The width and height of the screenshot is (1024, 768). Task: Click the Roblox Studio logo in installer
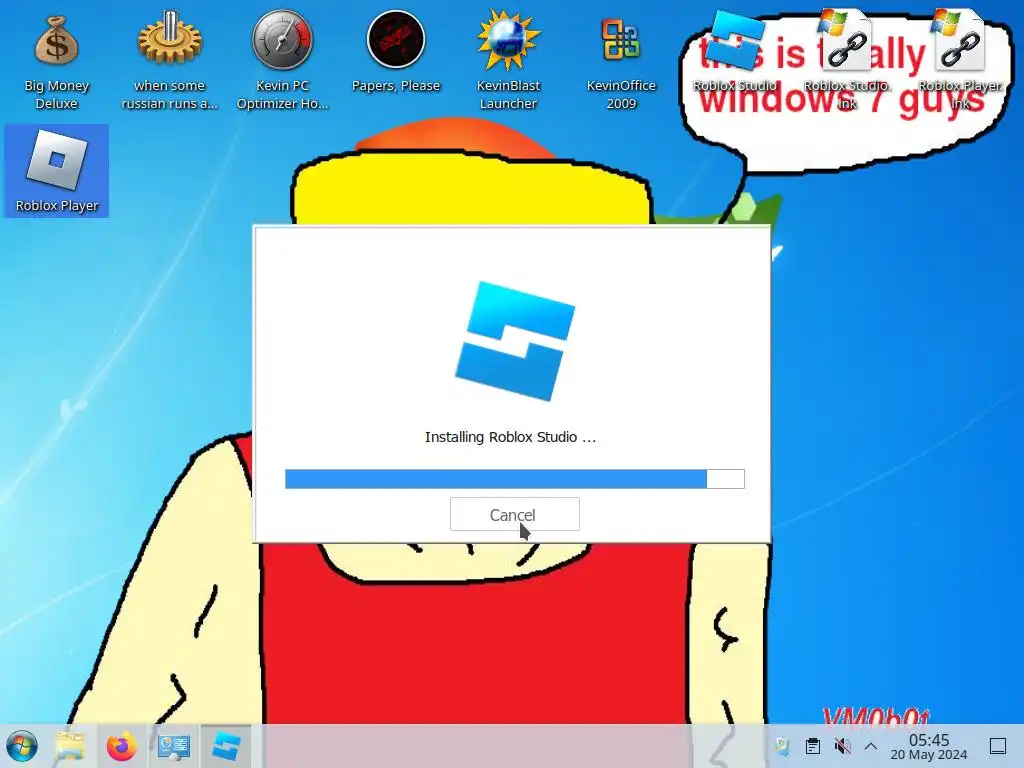point(515,341)
